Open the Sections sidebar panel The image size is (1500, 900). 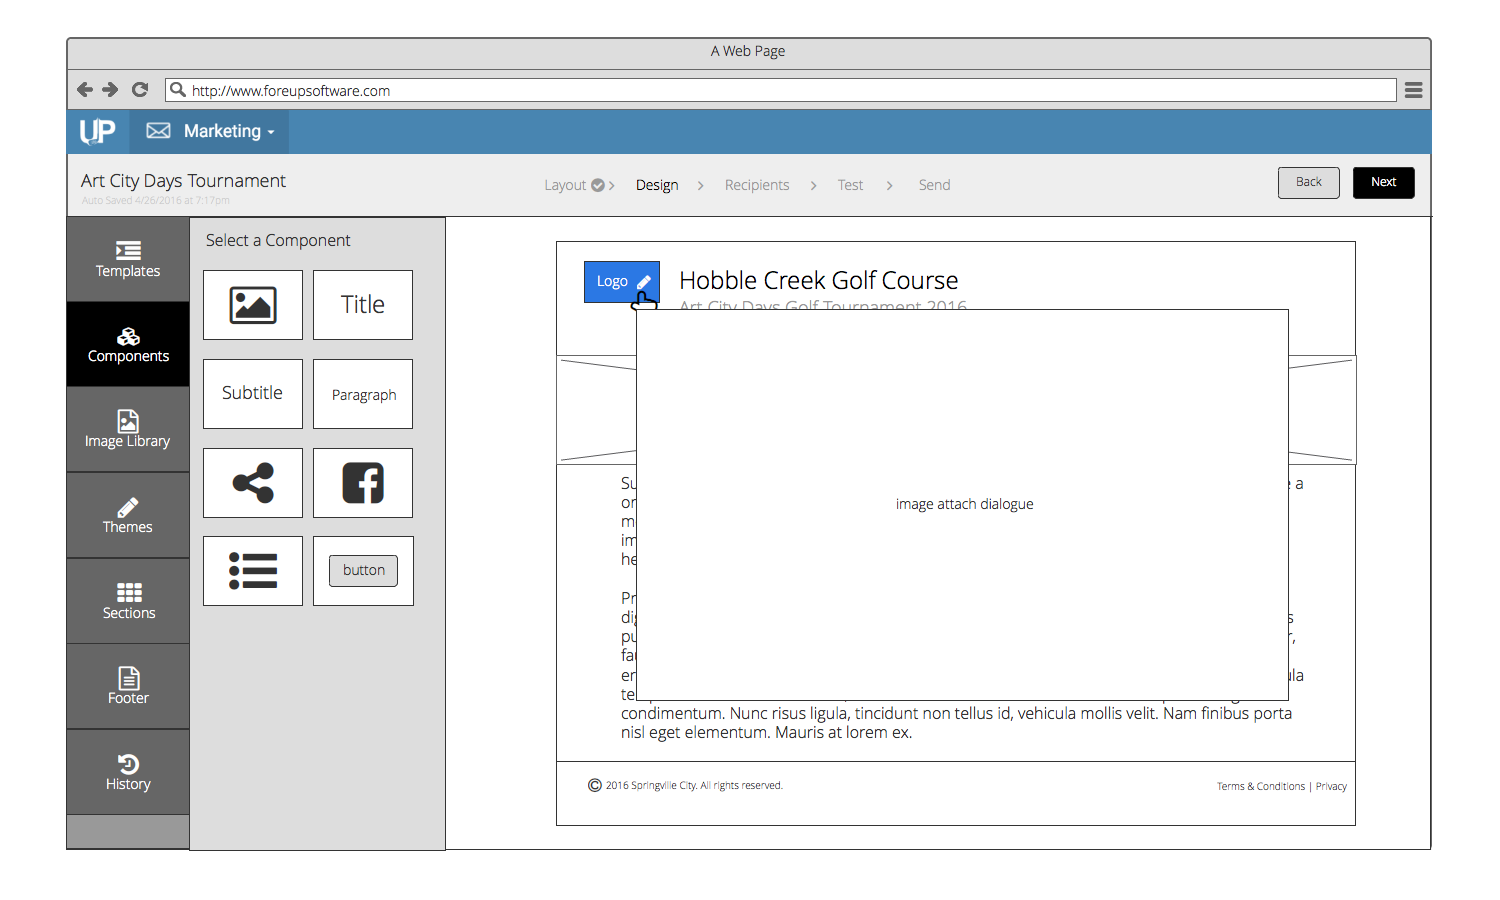pos(128,601)
